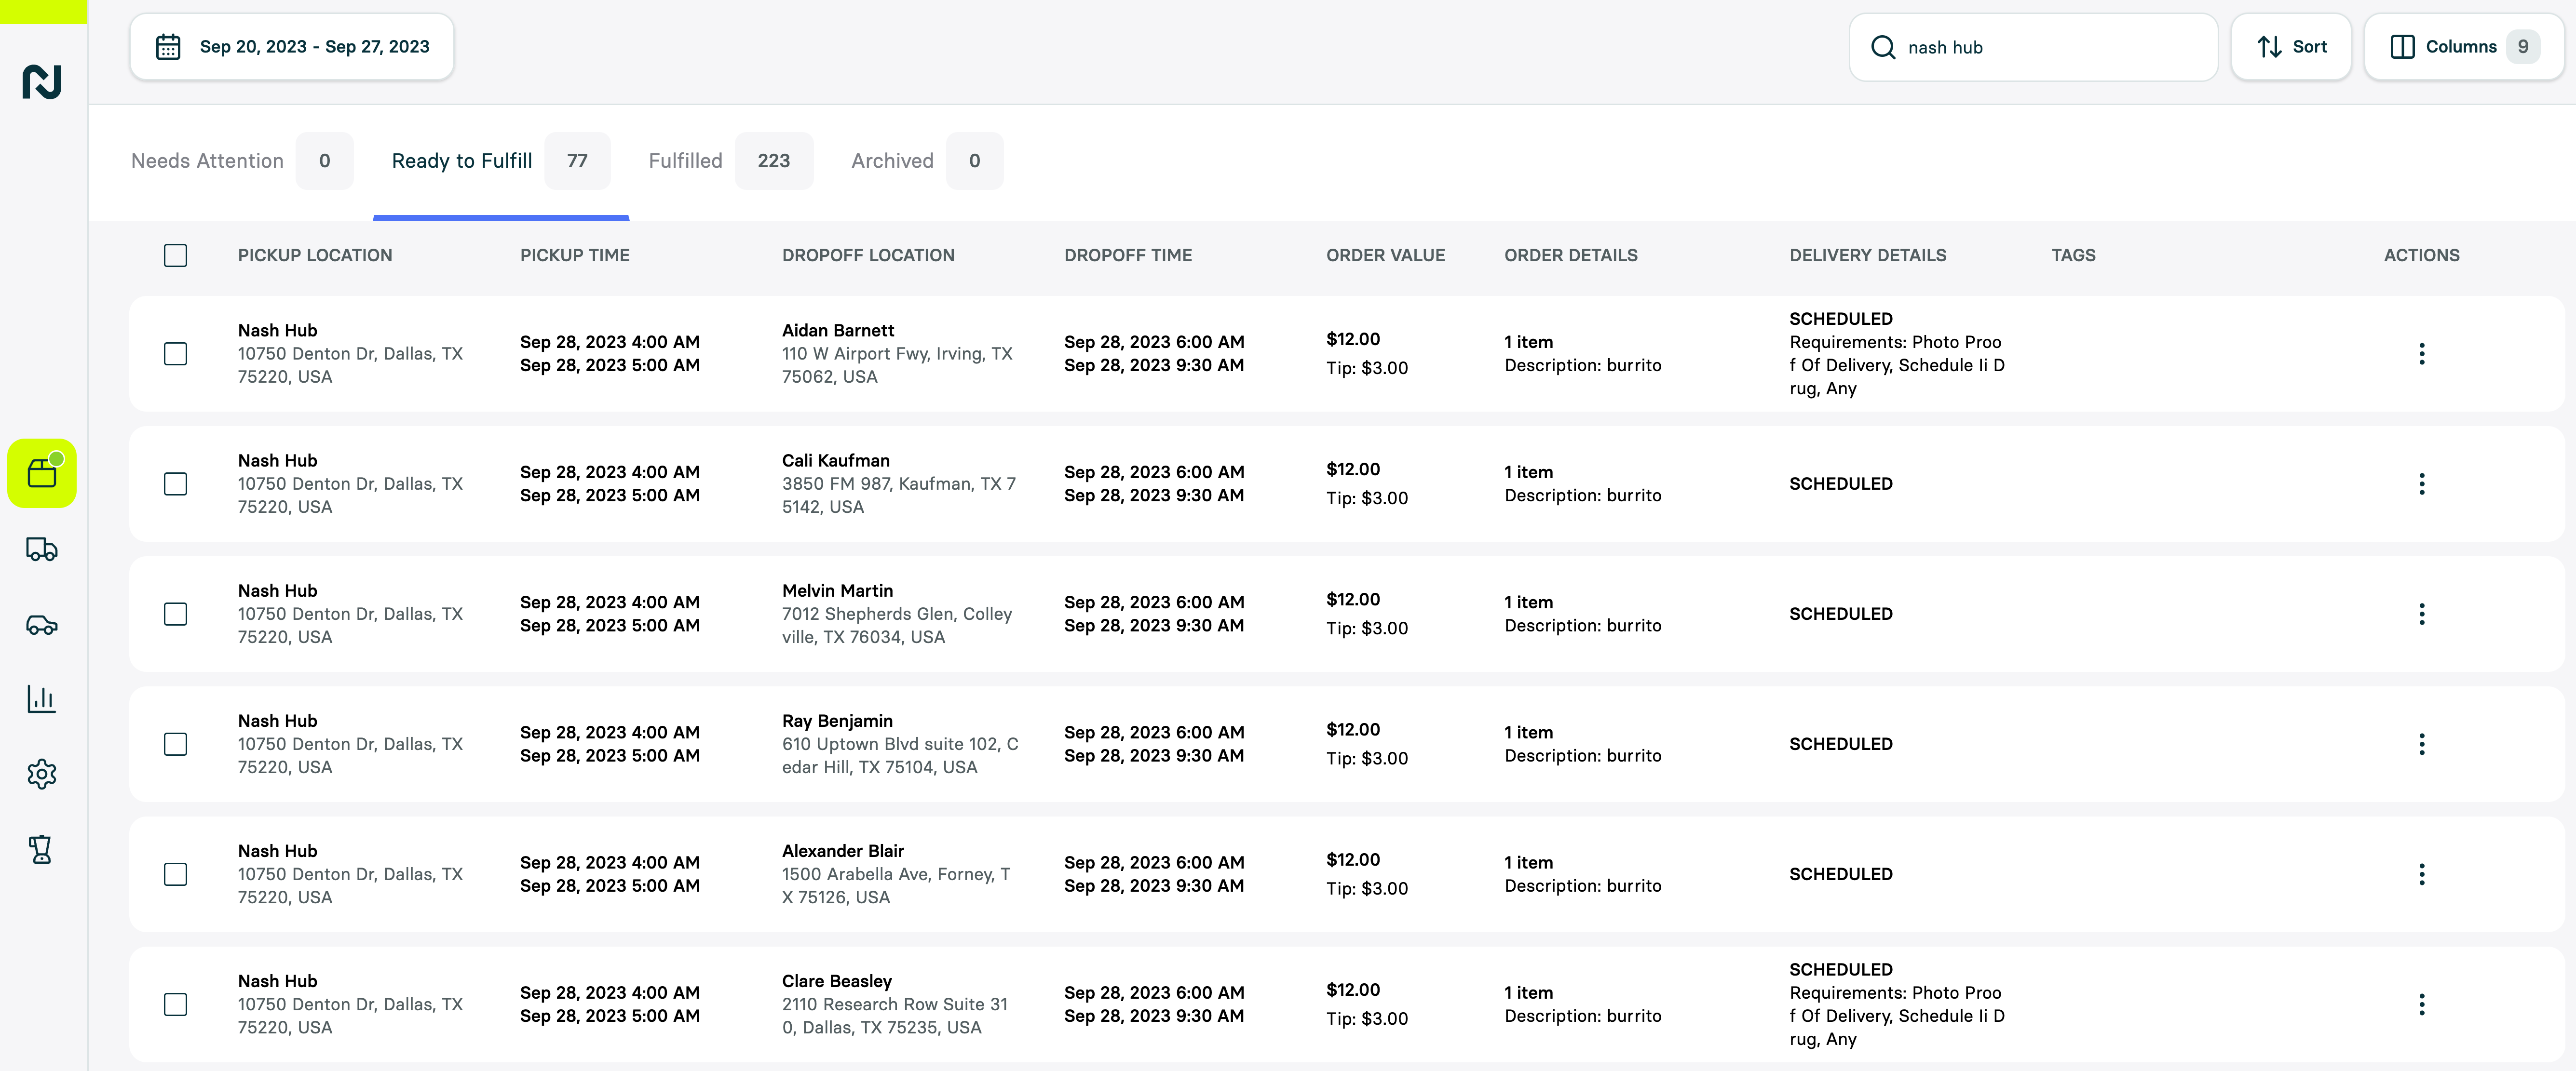The height and width of the screenshot is (1071, 2576).
Task: Click the Dropoff Location column header
Action: tap(868, 255)
